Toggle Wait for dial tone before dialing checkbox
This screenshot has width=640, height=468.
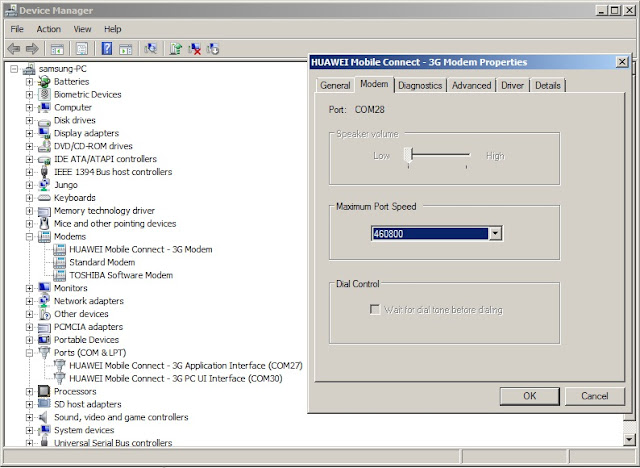click(375, 309)
